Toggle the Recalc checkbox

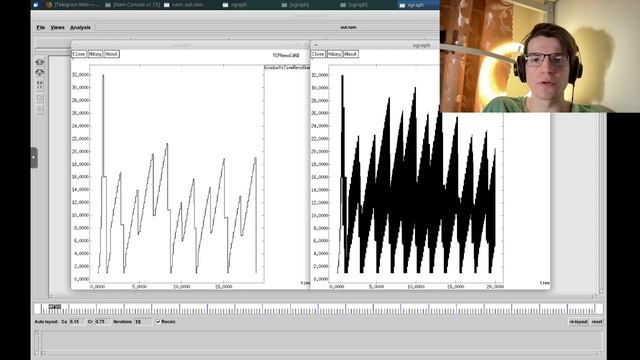pos(158,322)
